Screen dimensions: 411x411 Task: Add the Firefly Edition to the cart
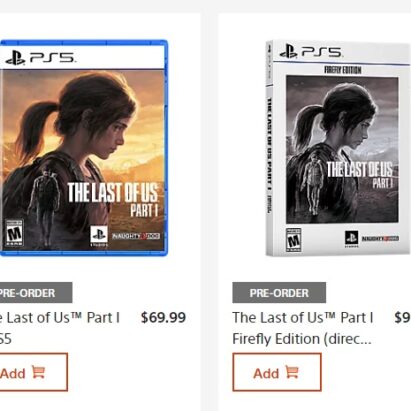click(277, 372)
